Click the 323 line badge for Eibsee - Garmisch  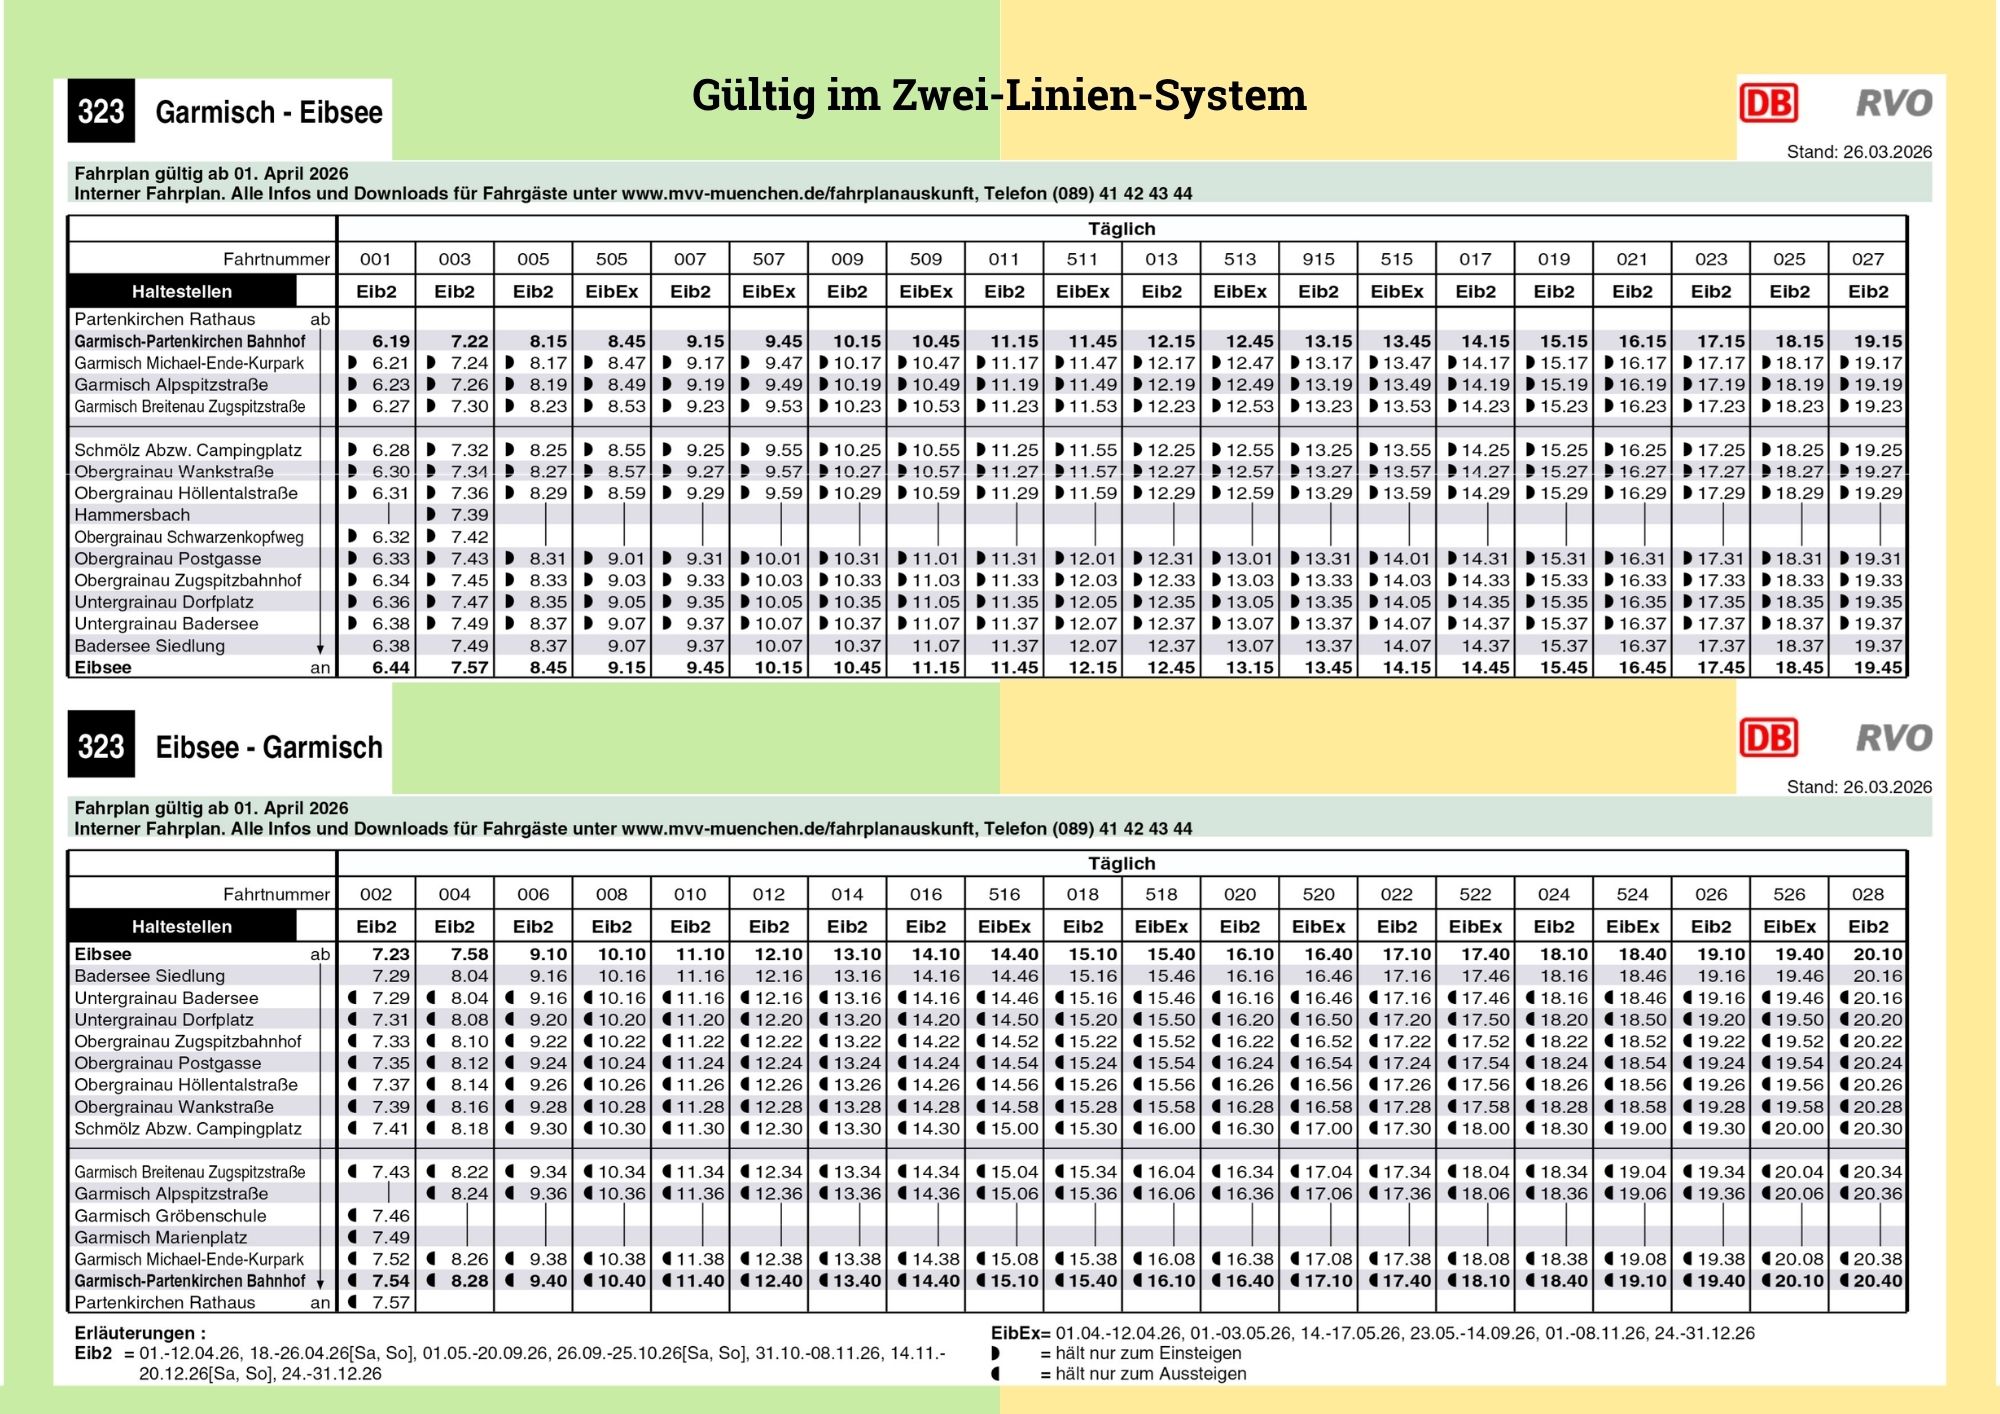point(101,746)
